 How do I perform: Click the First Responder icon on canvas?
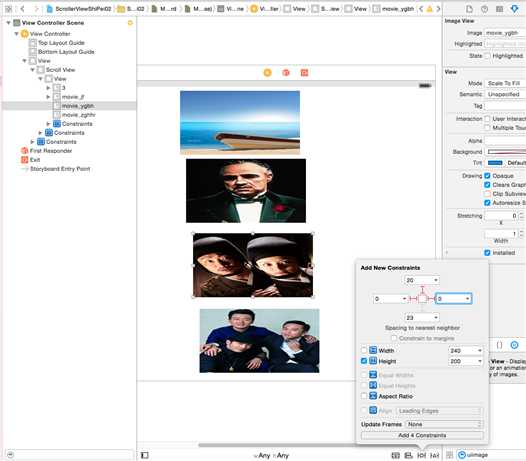[286, 72]
